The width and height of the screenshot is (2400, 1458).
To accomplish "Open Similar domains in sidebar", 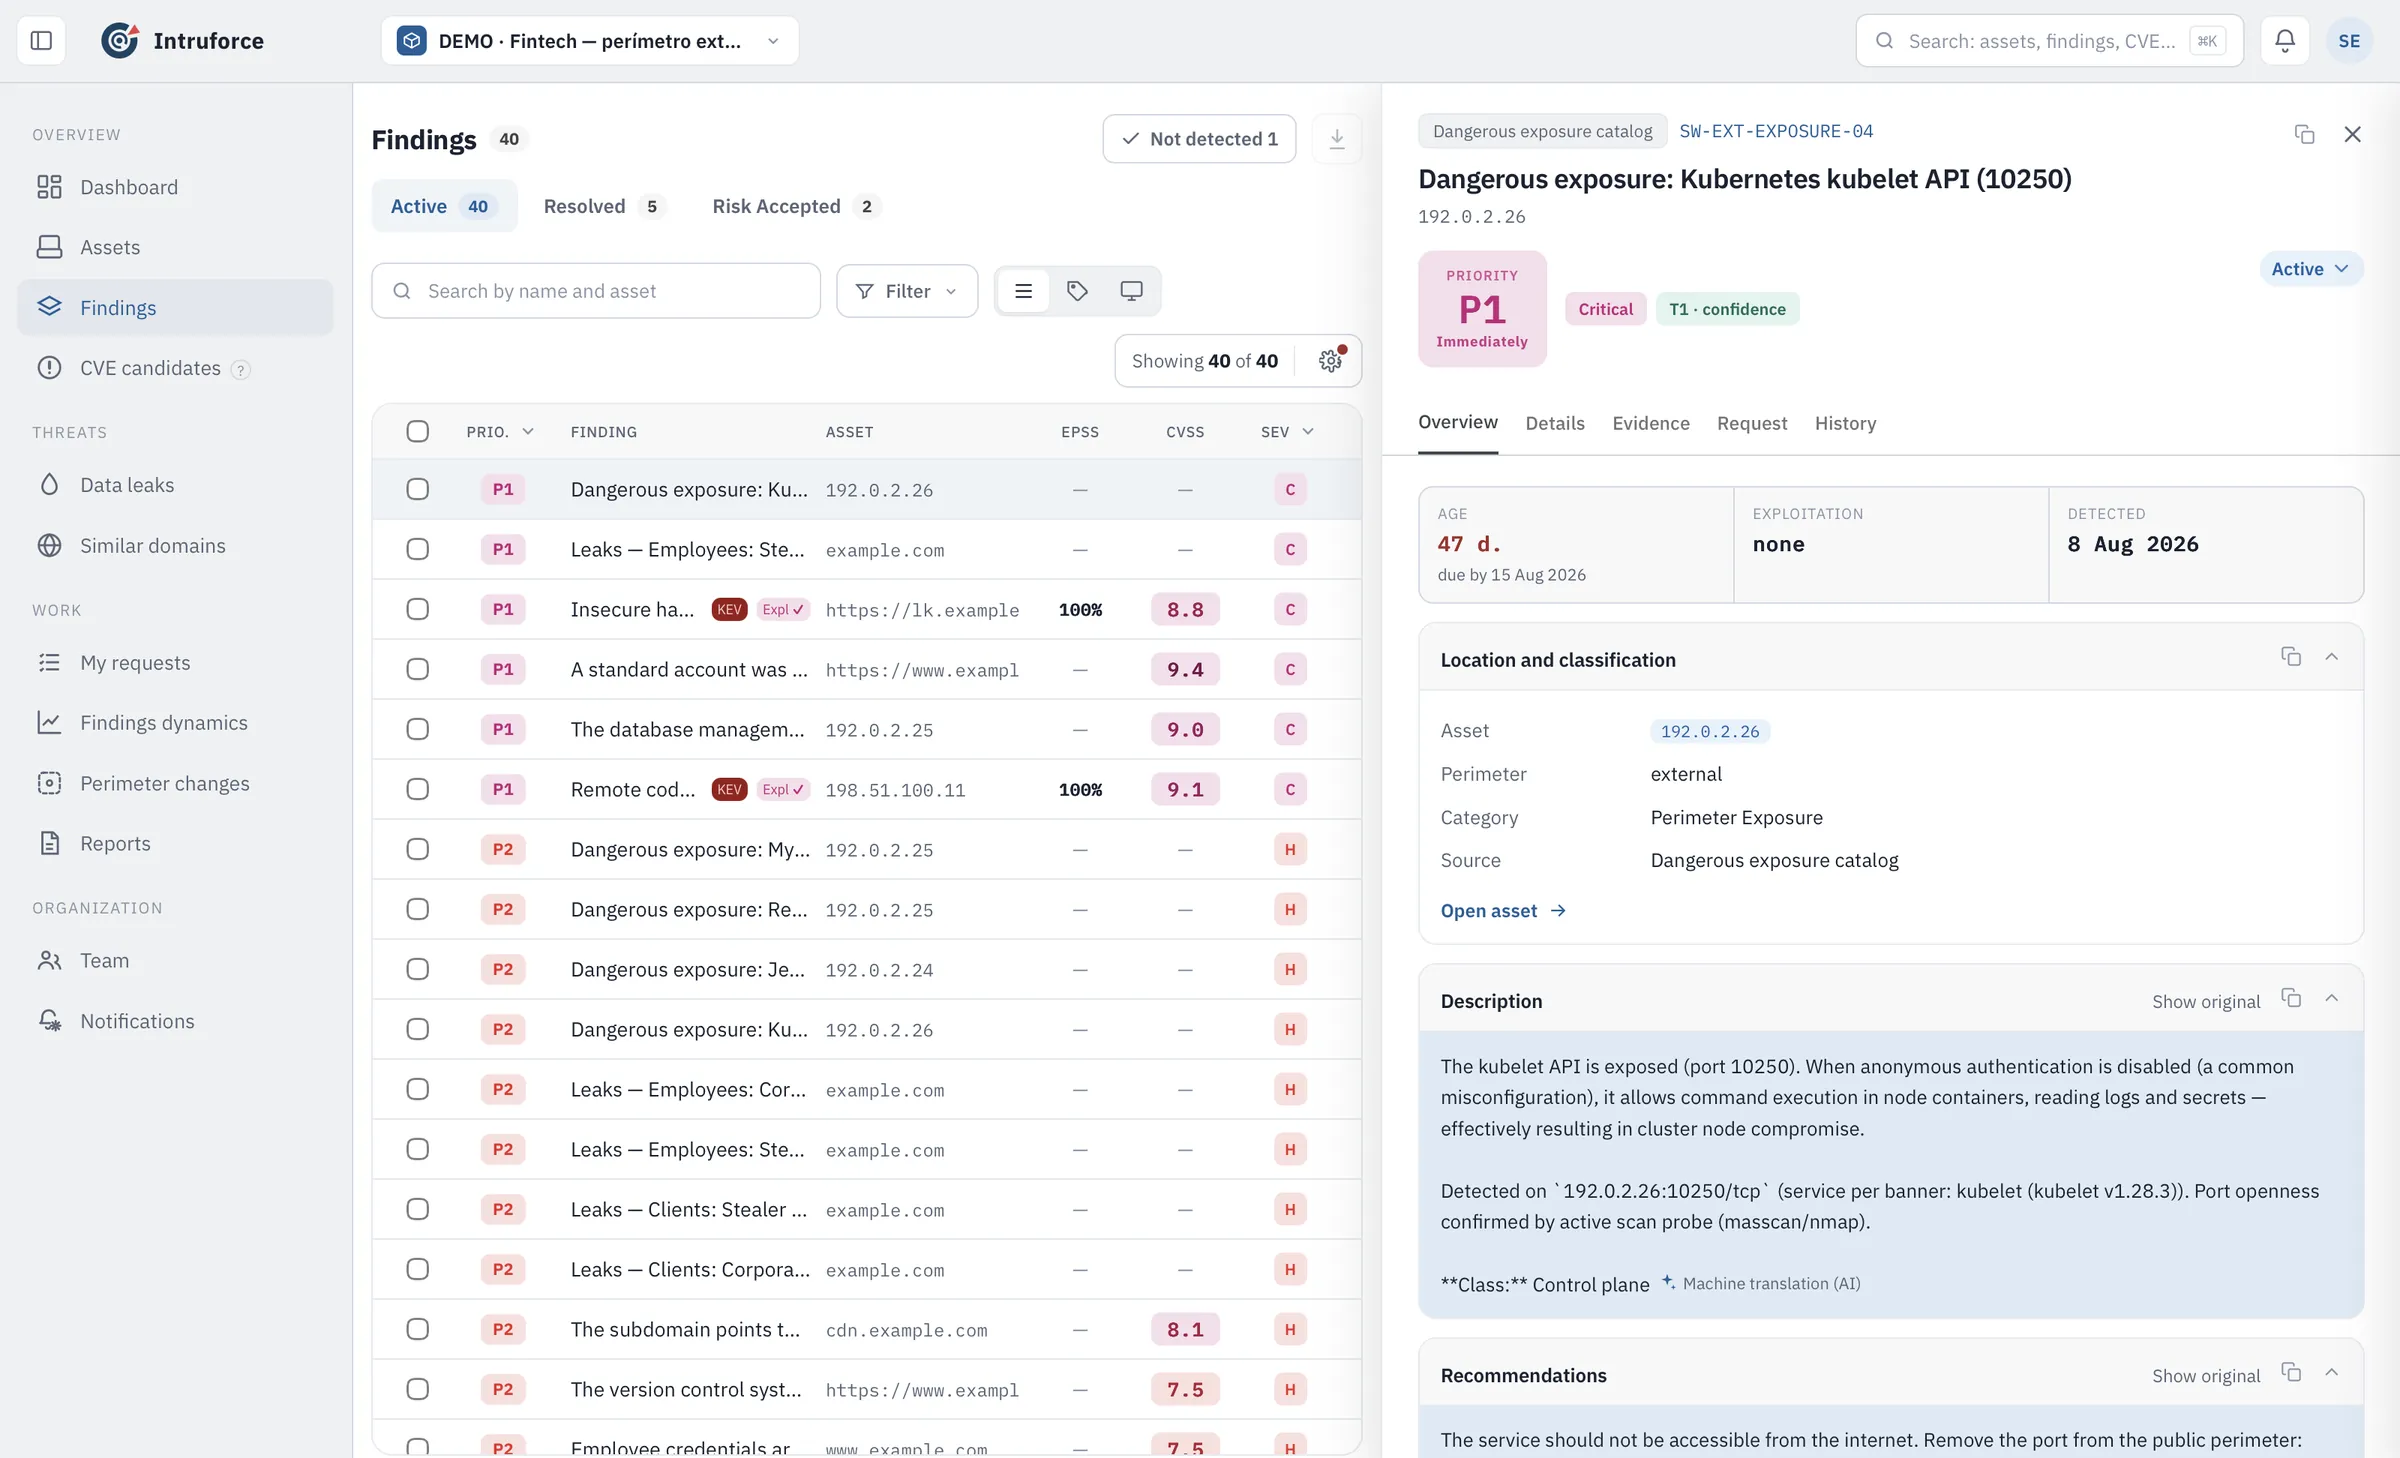I will (x=175, y=545).
